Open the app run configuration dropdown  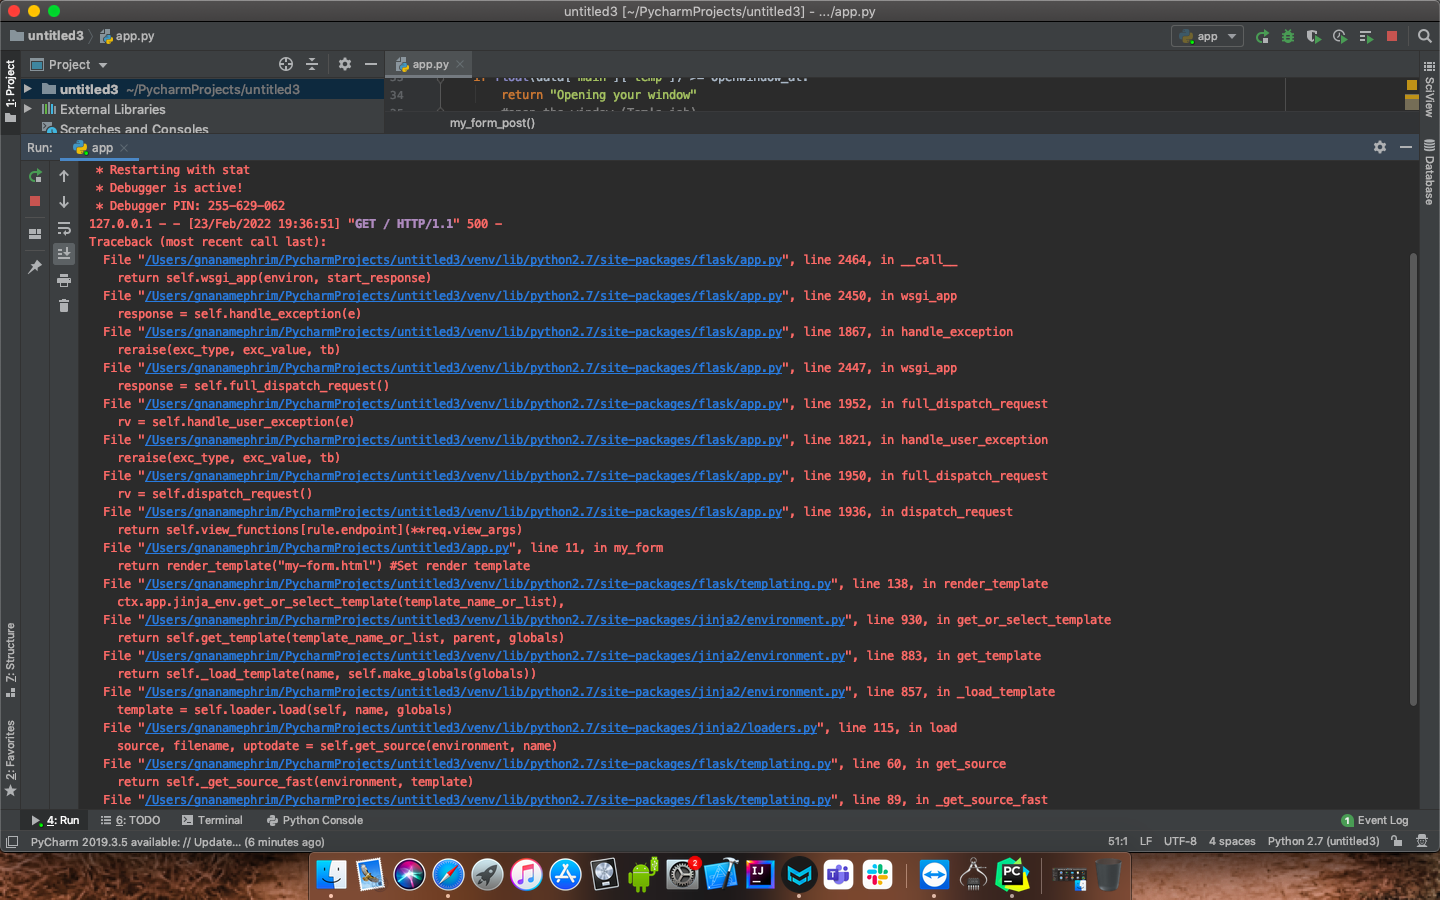click(x=1207, y=36)
